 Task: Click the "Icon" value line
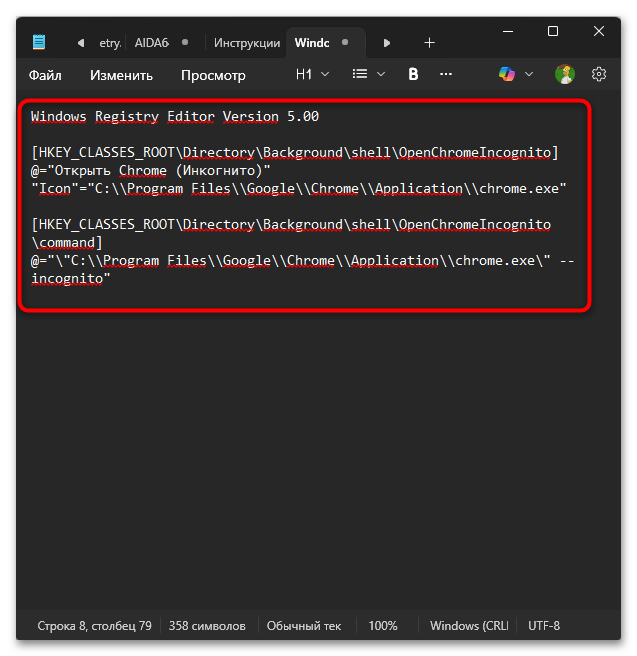tap(299, 189)
